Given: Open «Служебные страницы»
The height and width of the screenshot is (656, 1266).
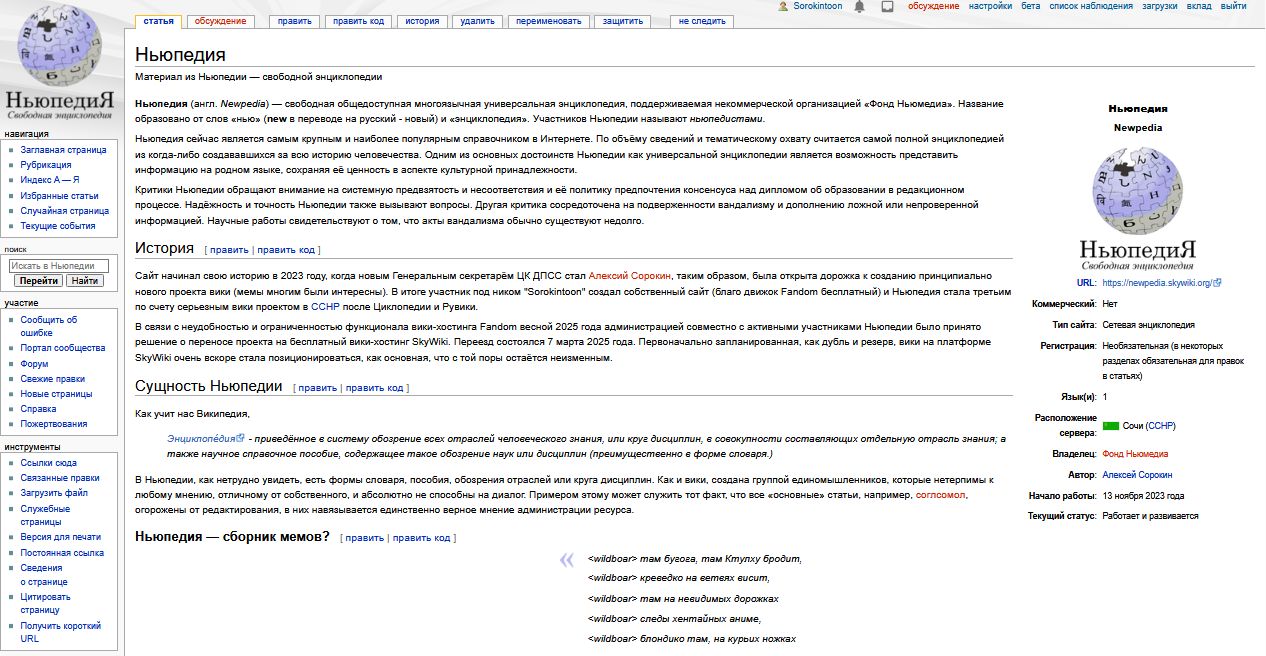Looking at the screenshot, I should 45,515.
